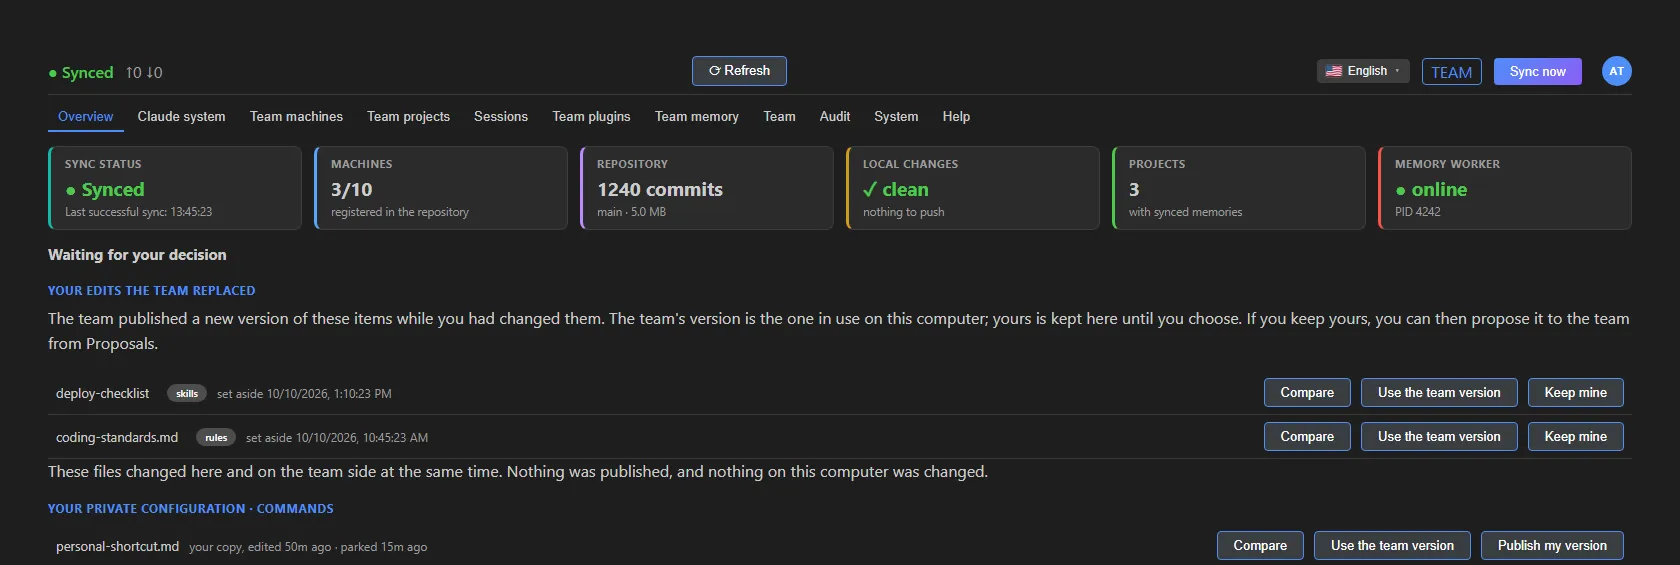Select the Overview tab
The width and height of the screenshot is (1680, 565).
click(x=86, y=117)
